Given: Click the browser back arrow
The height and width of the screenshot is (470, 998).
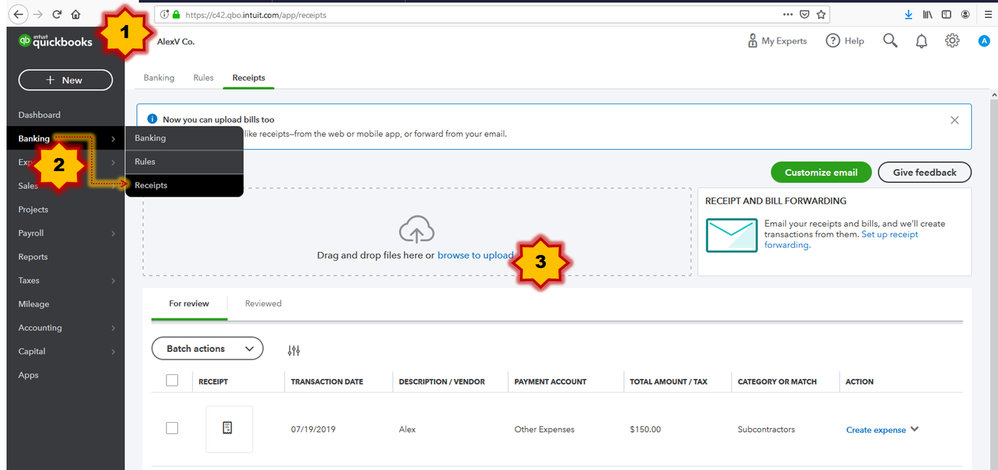Looking at the screenshot, I should click(x=19, y=13).
